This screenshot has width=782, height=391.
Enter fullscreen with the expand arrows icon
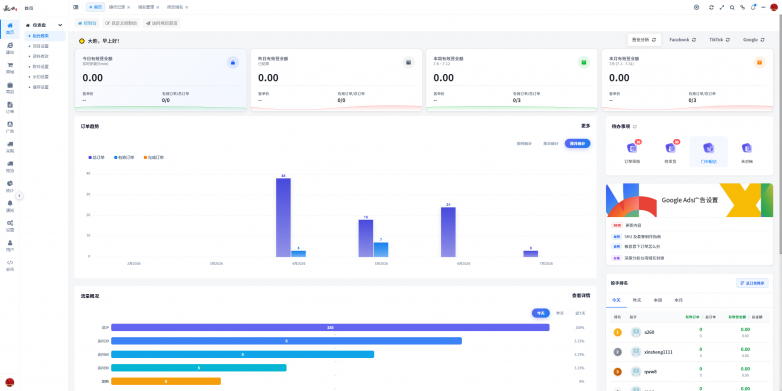(722, 7)
